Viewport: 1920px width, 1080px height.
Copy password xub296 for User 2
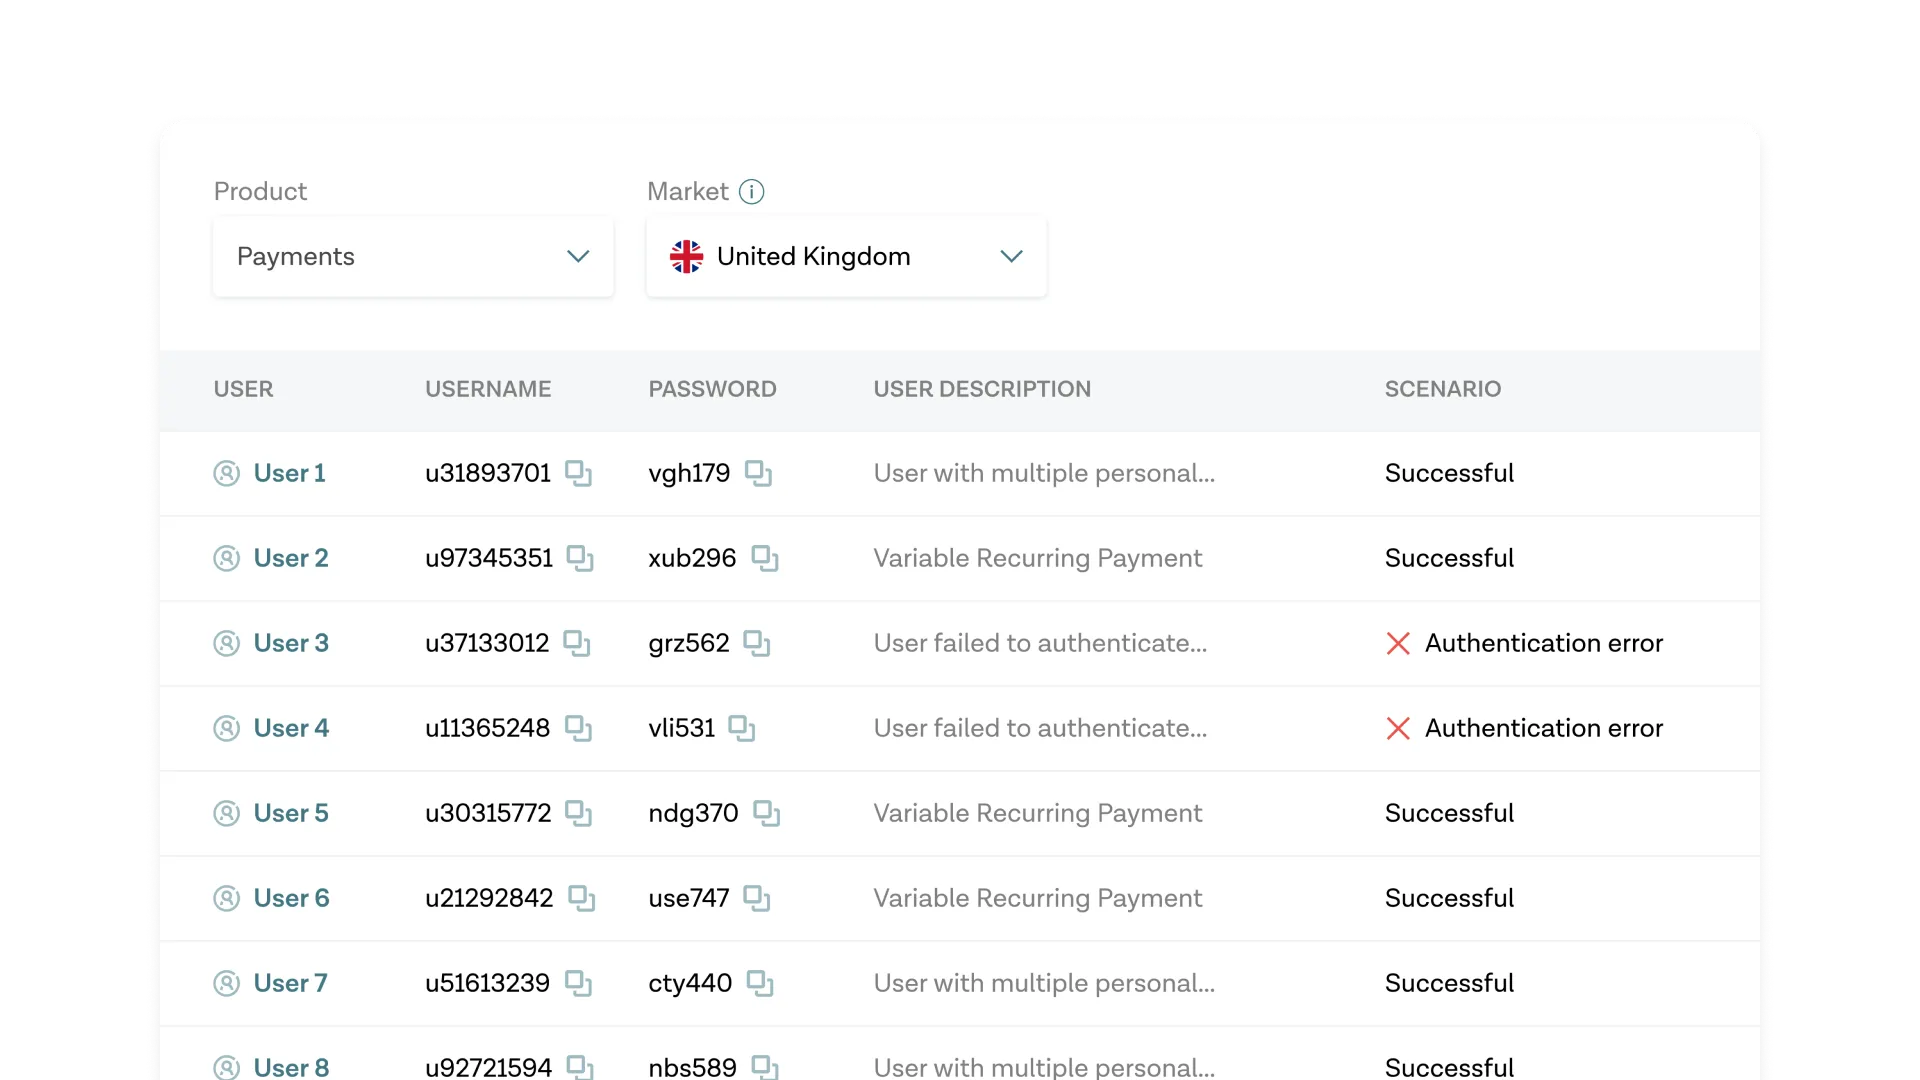coord(764,558)
